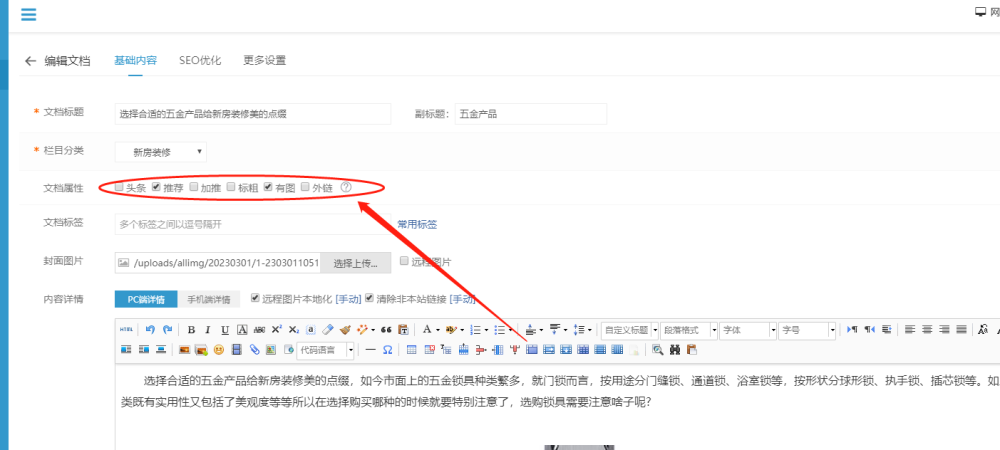The height and width of the screenshot is (450, 1000).
Task: Delete the table
Action: coord(429,349)
